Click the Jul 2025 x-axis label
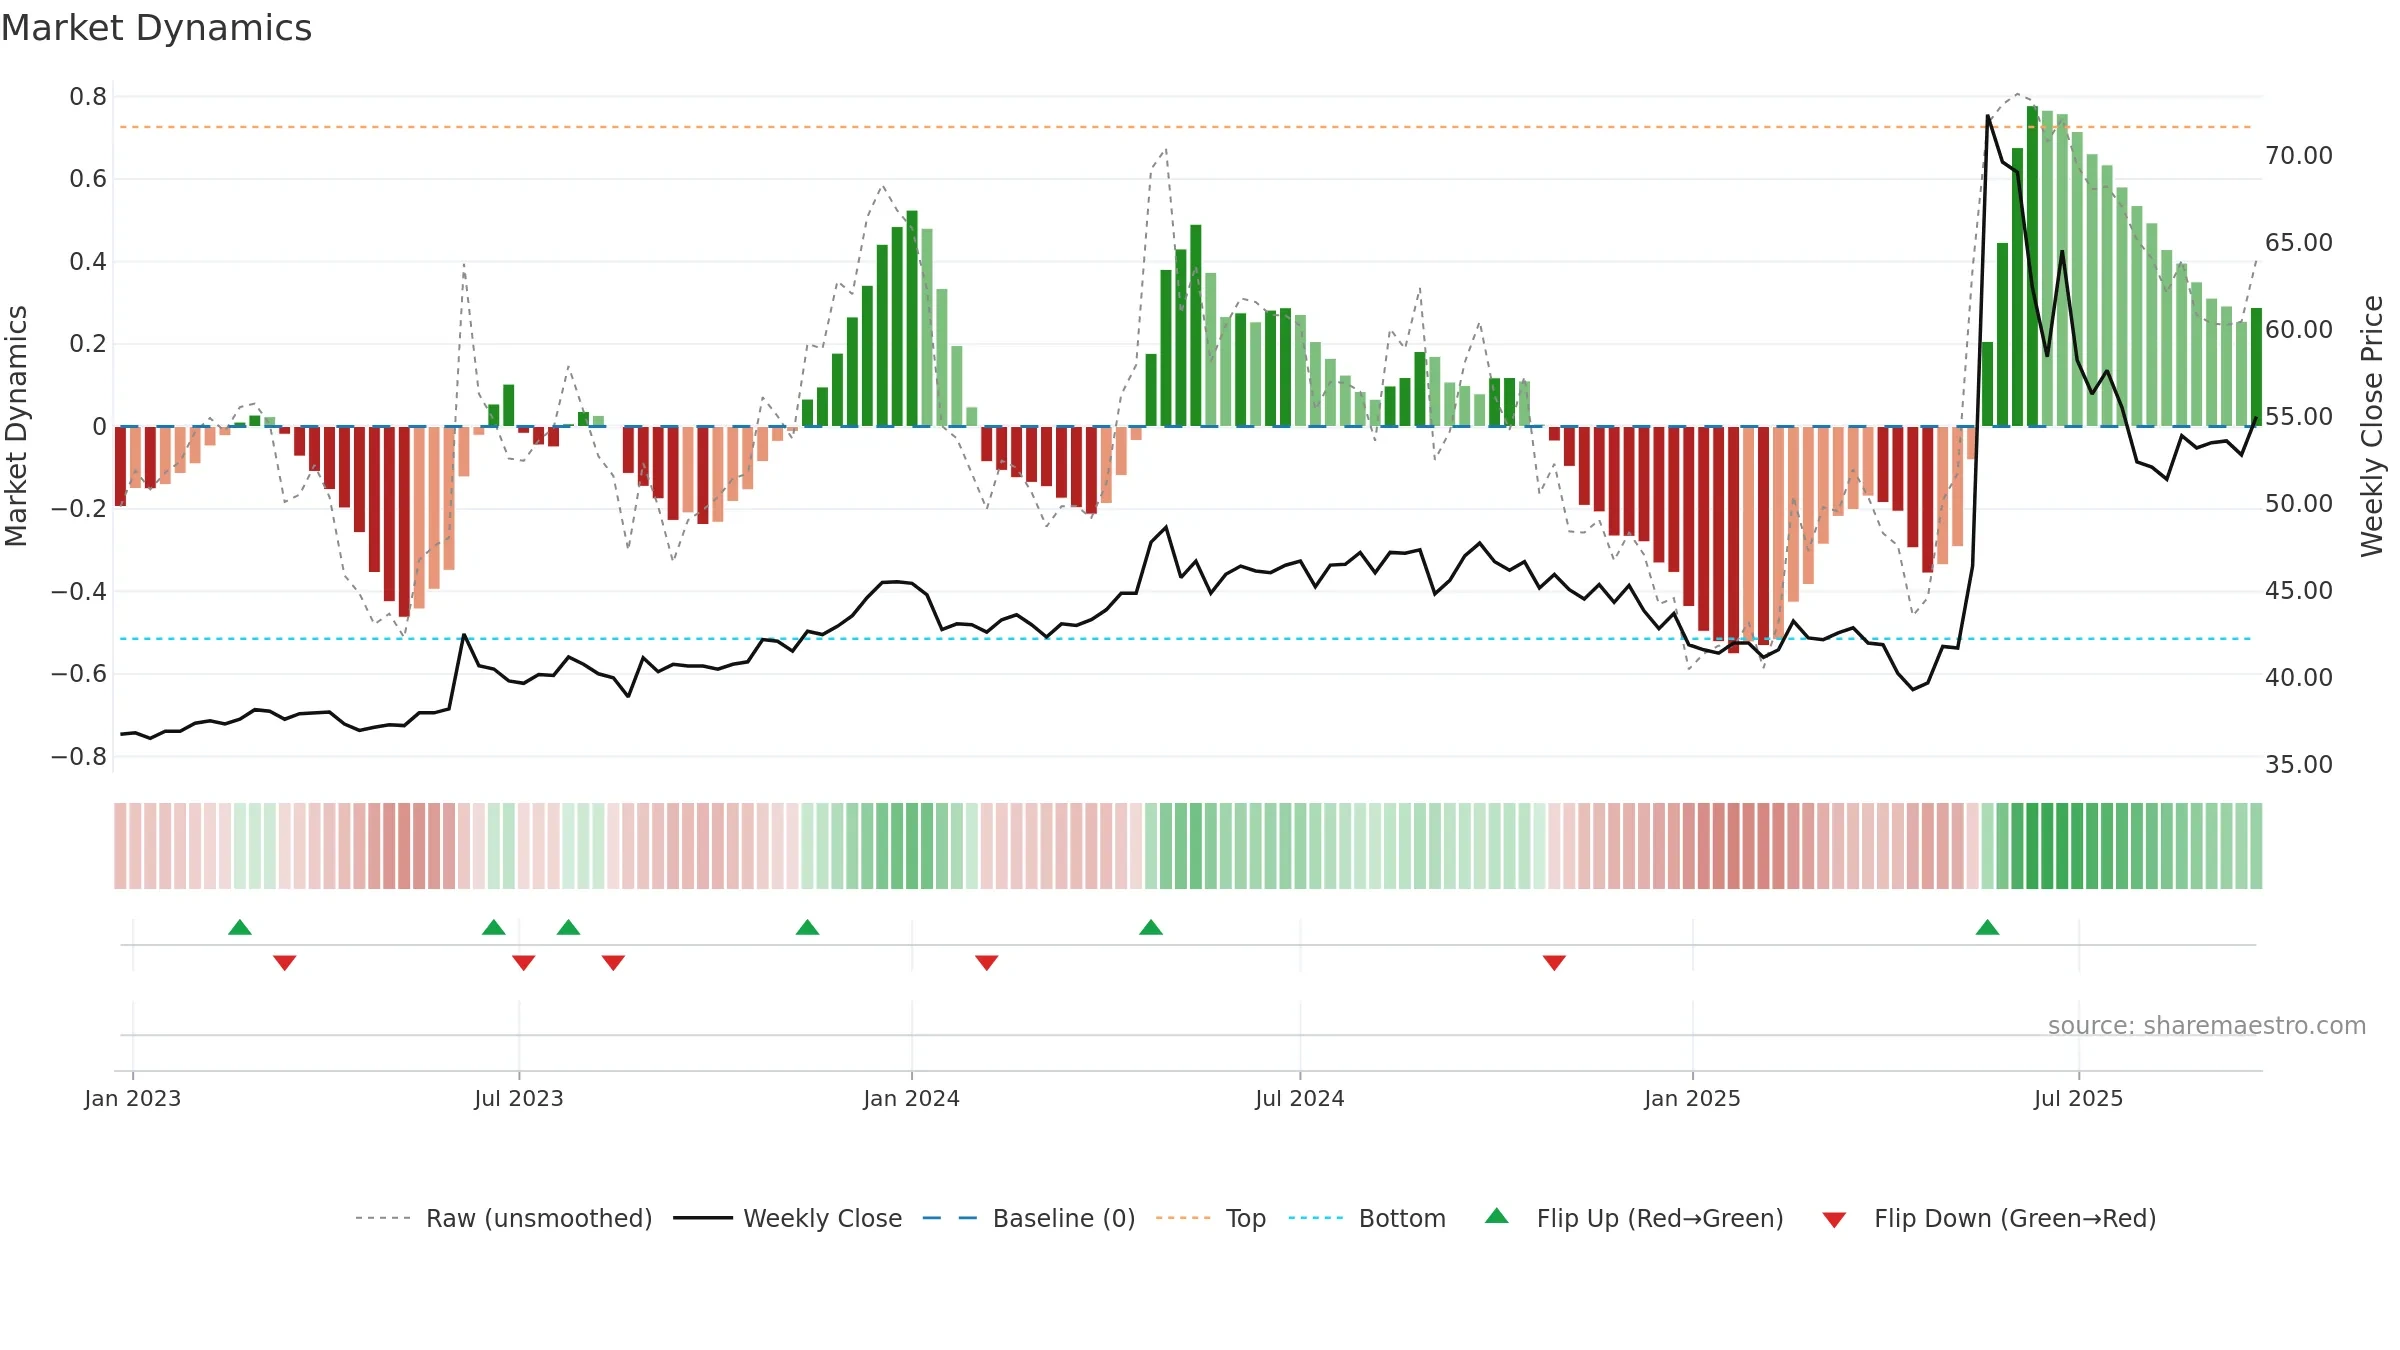This screenshot has width=2400, height=1350. [2079, 1098]
